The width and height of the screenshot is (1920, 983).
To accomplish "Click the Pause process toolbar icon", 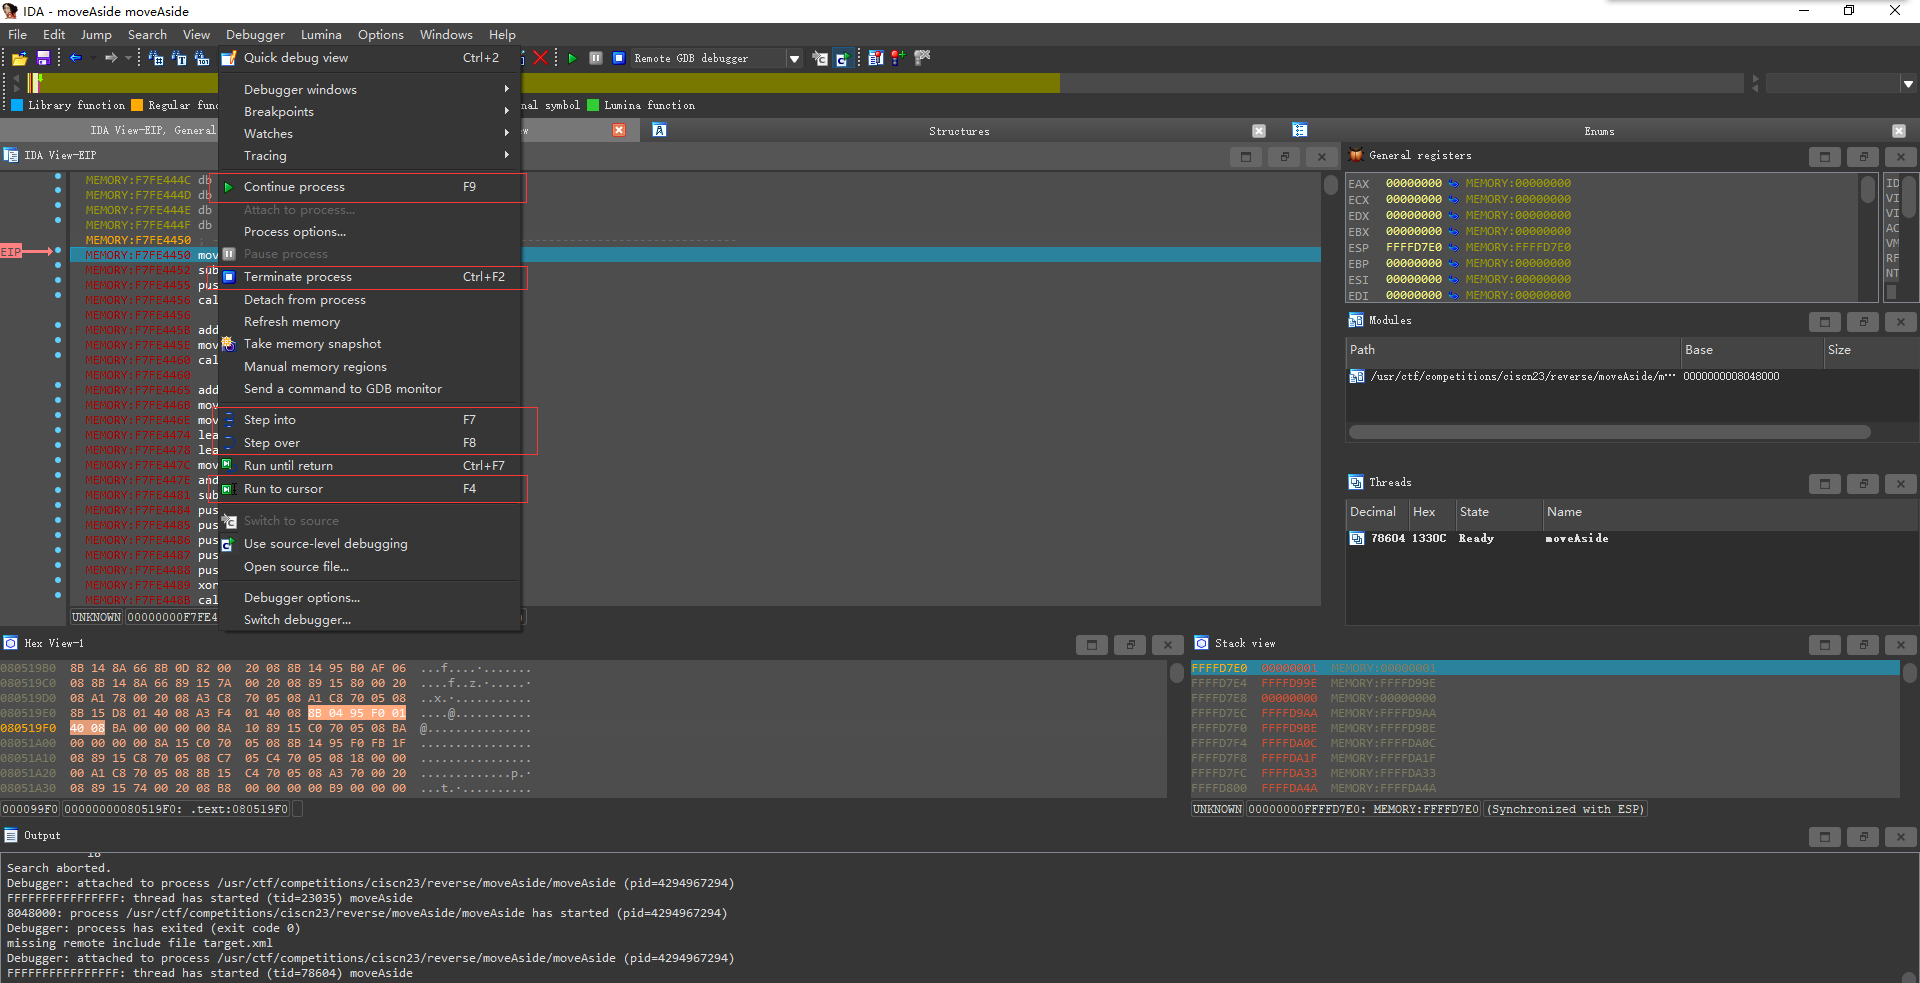I will 596,58.
